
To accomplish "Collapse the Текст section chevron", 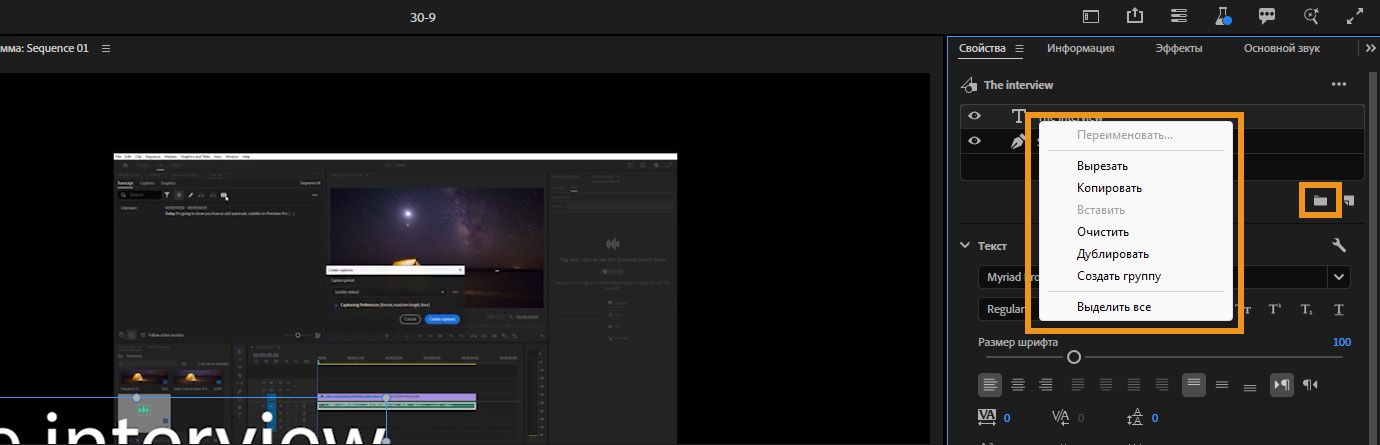I will click(x=965, y=245).
